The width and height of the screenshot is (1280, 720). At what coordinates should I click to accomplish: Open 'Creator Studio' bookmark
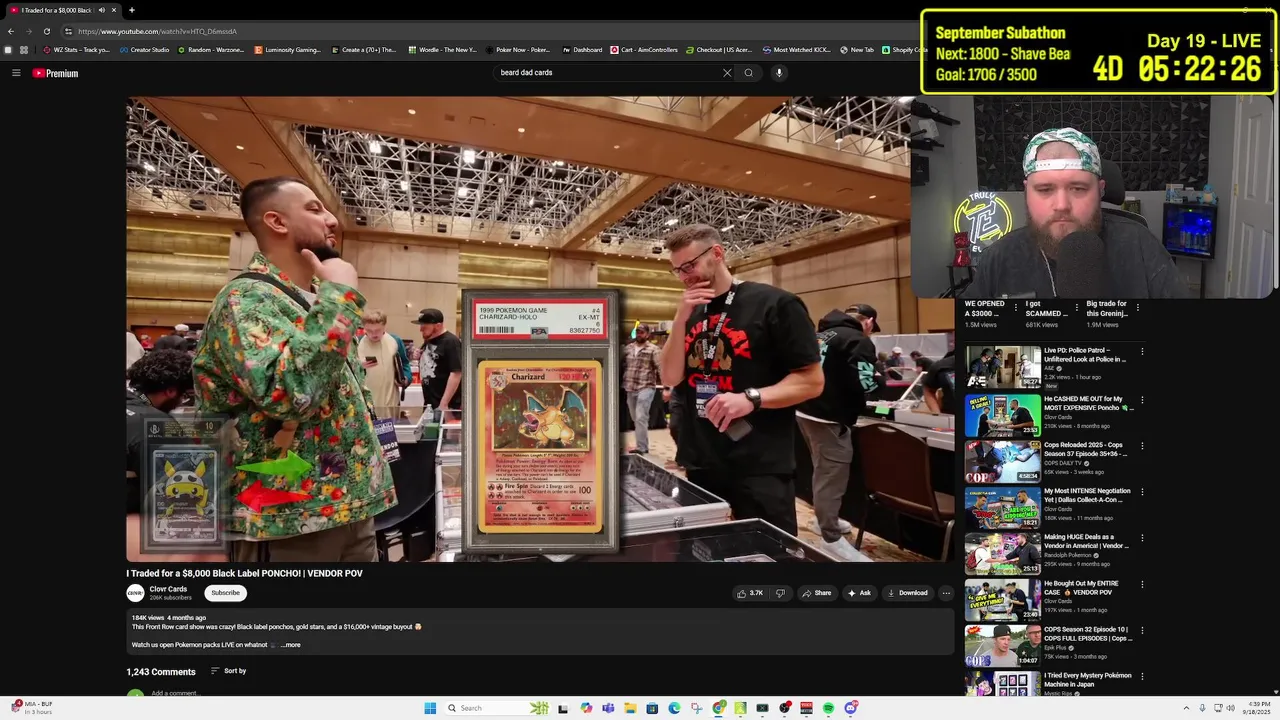pos(144,50)
